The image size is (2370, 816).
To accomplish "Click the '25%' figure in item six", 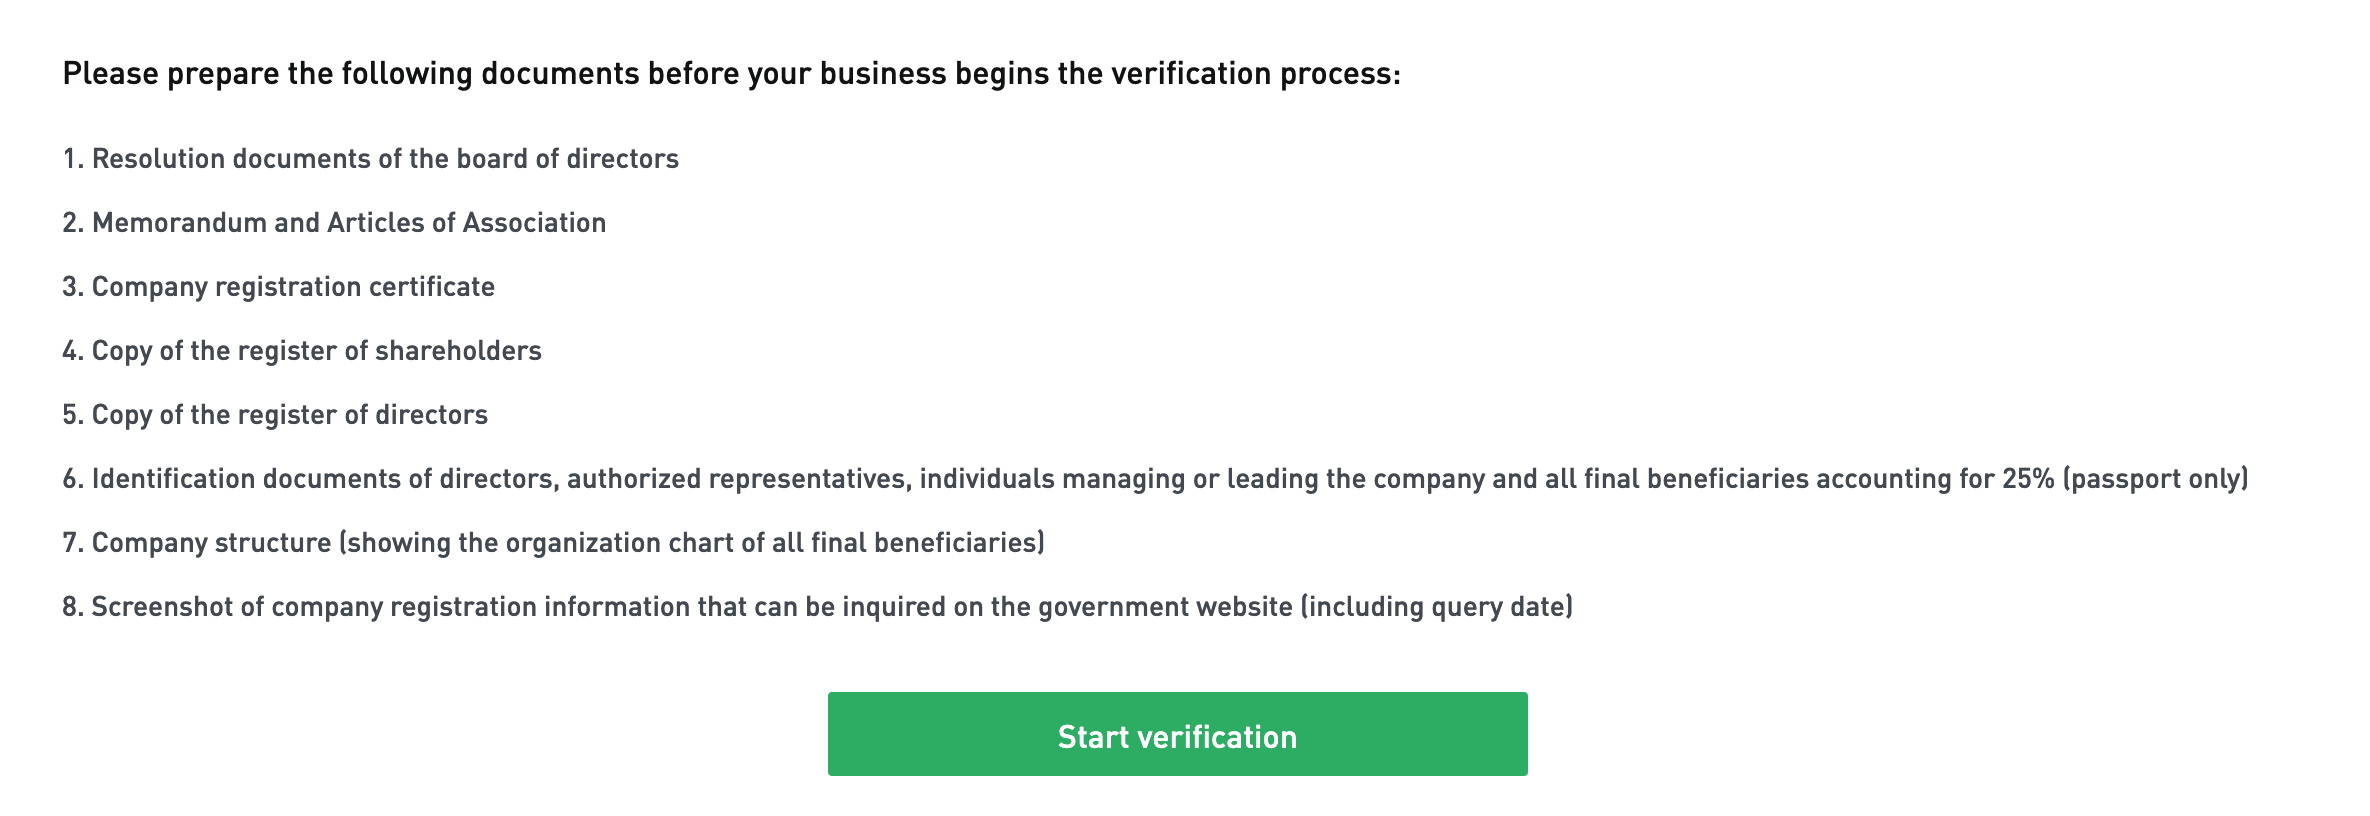I will [2027, 479].
